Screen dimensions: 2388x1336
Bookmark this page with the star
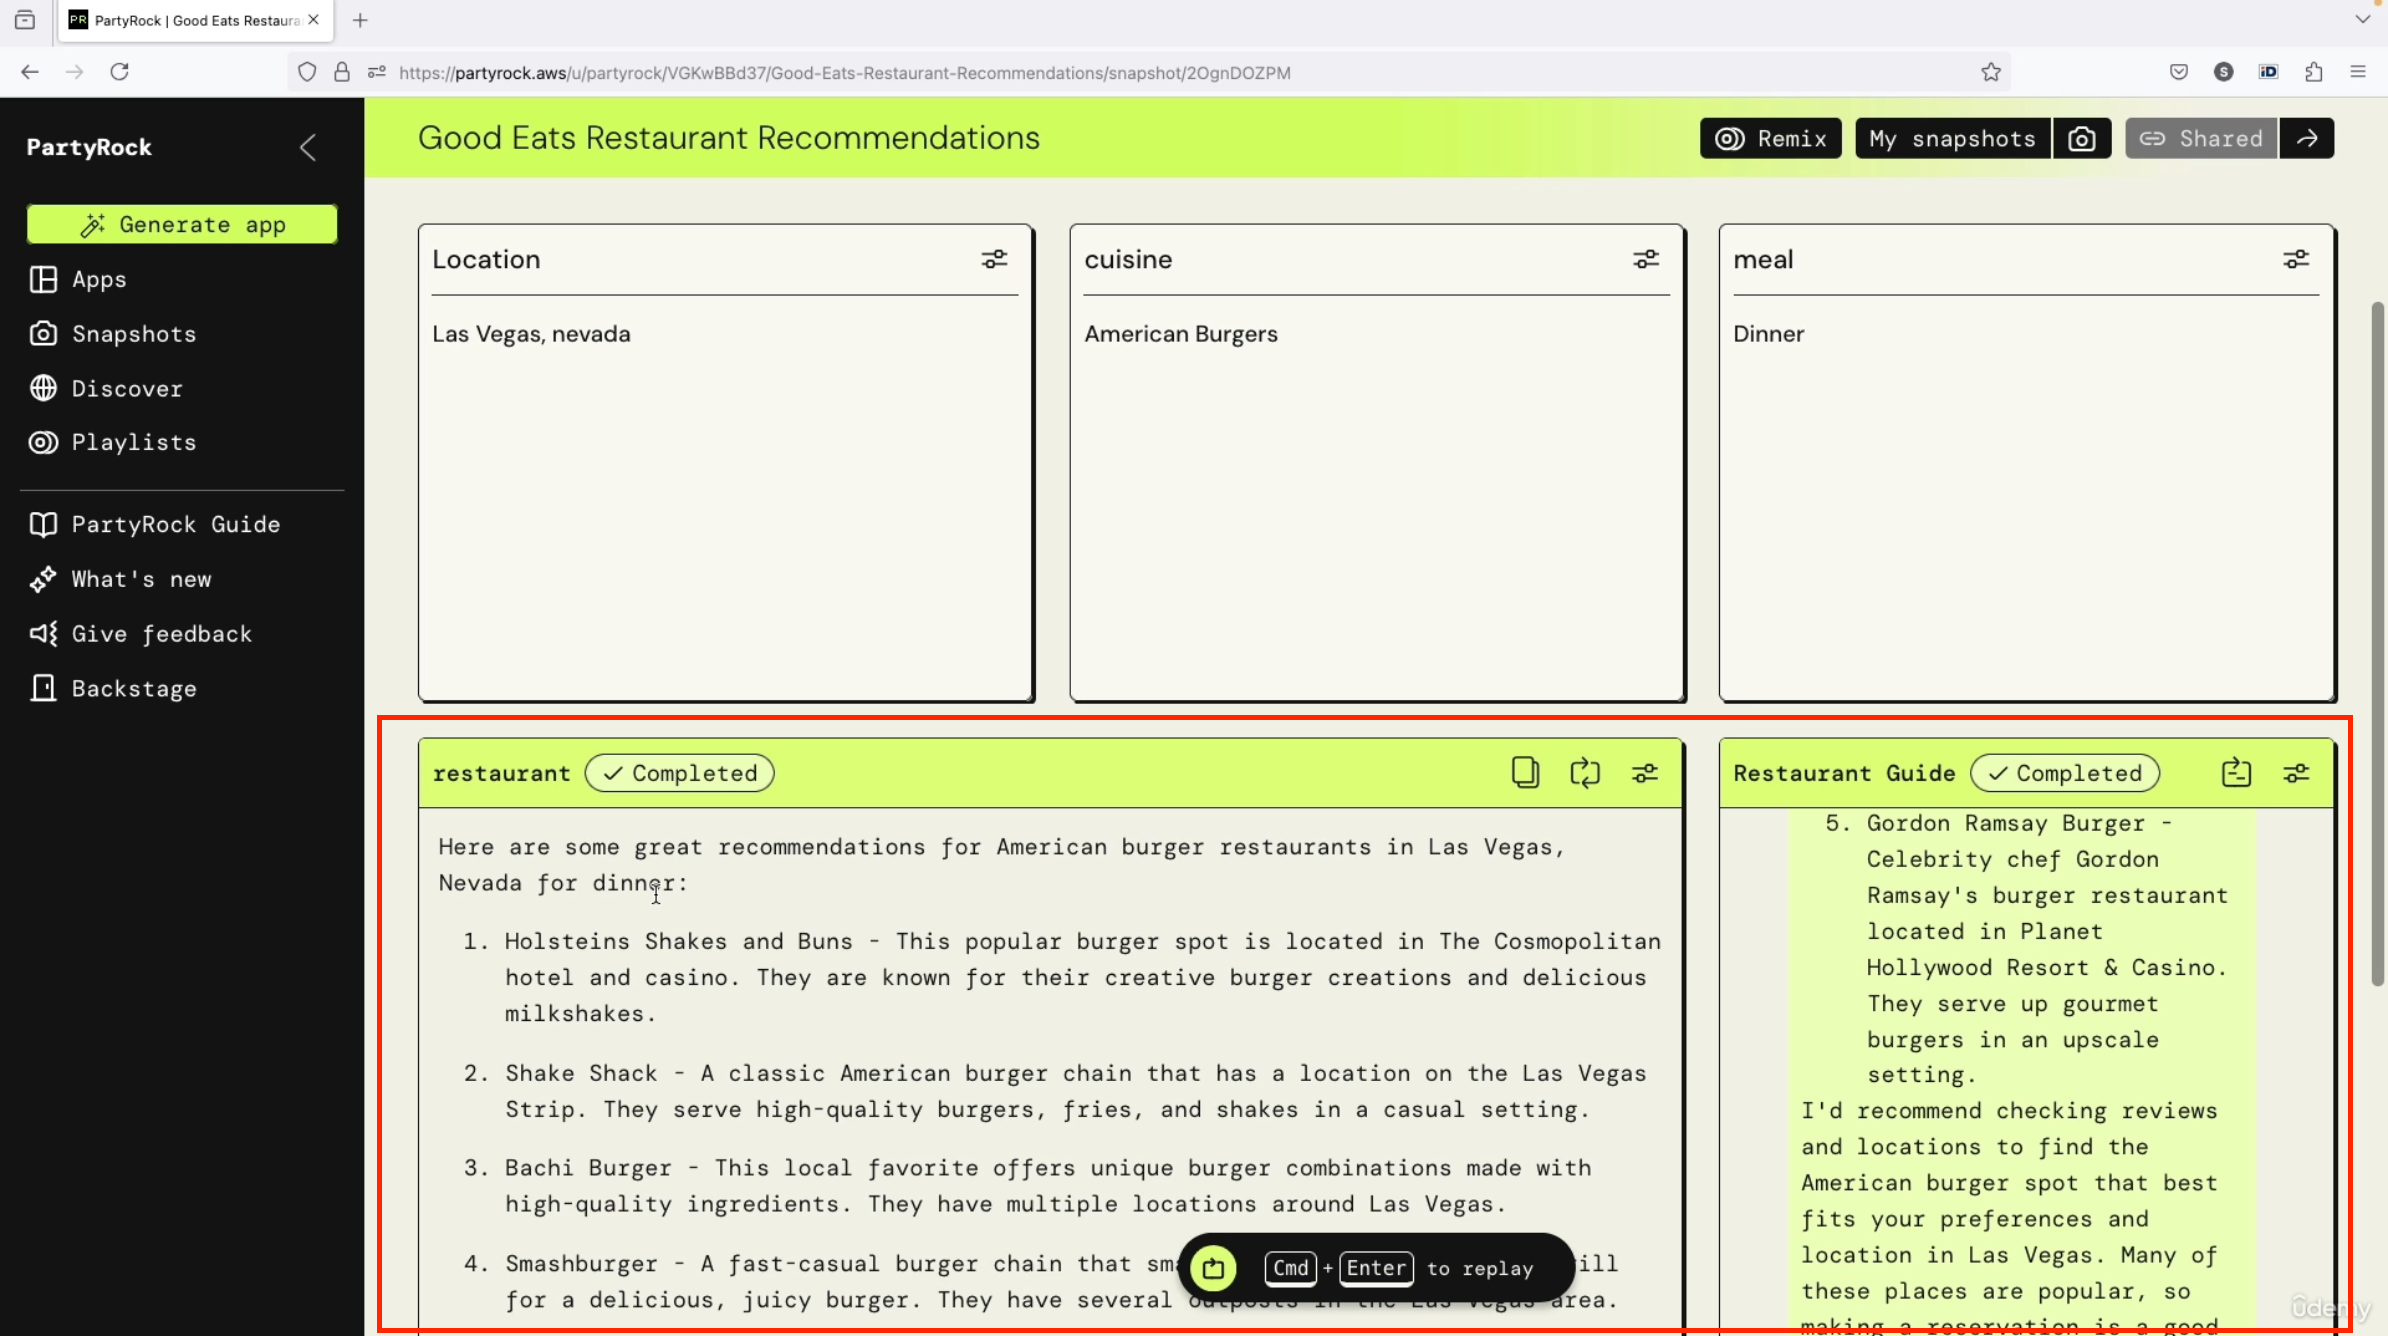pyautogui.click(x=1991, y=72)
